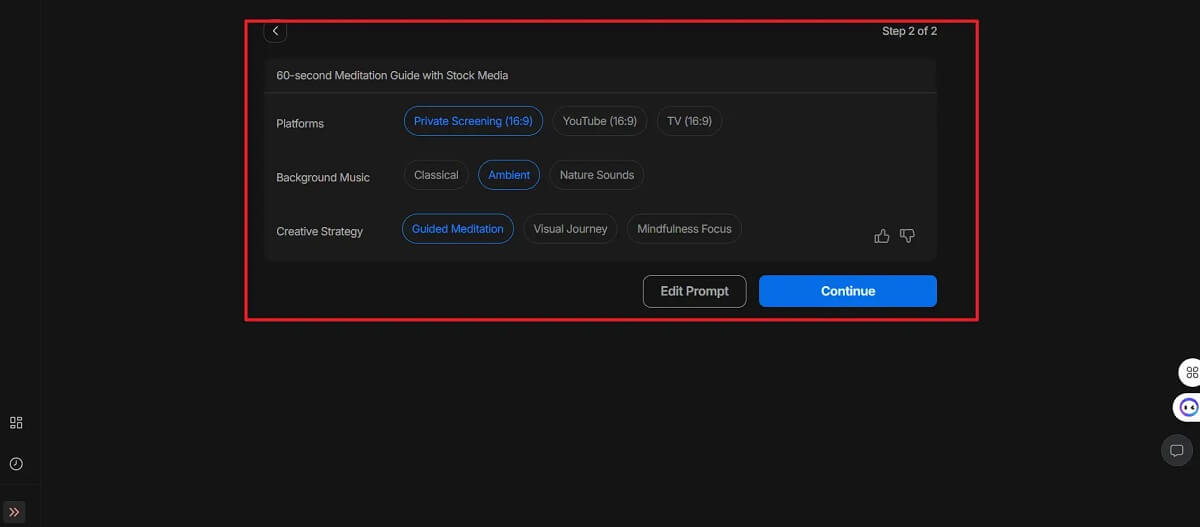Open the history clock icon in left sidebar
The height and width of the screenshot is (527, 1200).
tap(16, 464)
